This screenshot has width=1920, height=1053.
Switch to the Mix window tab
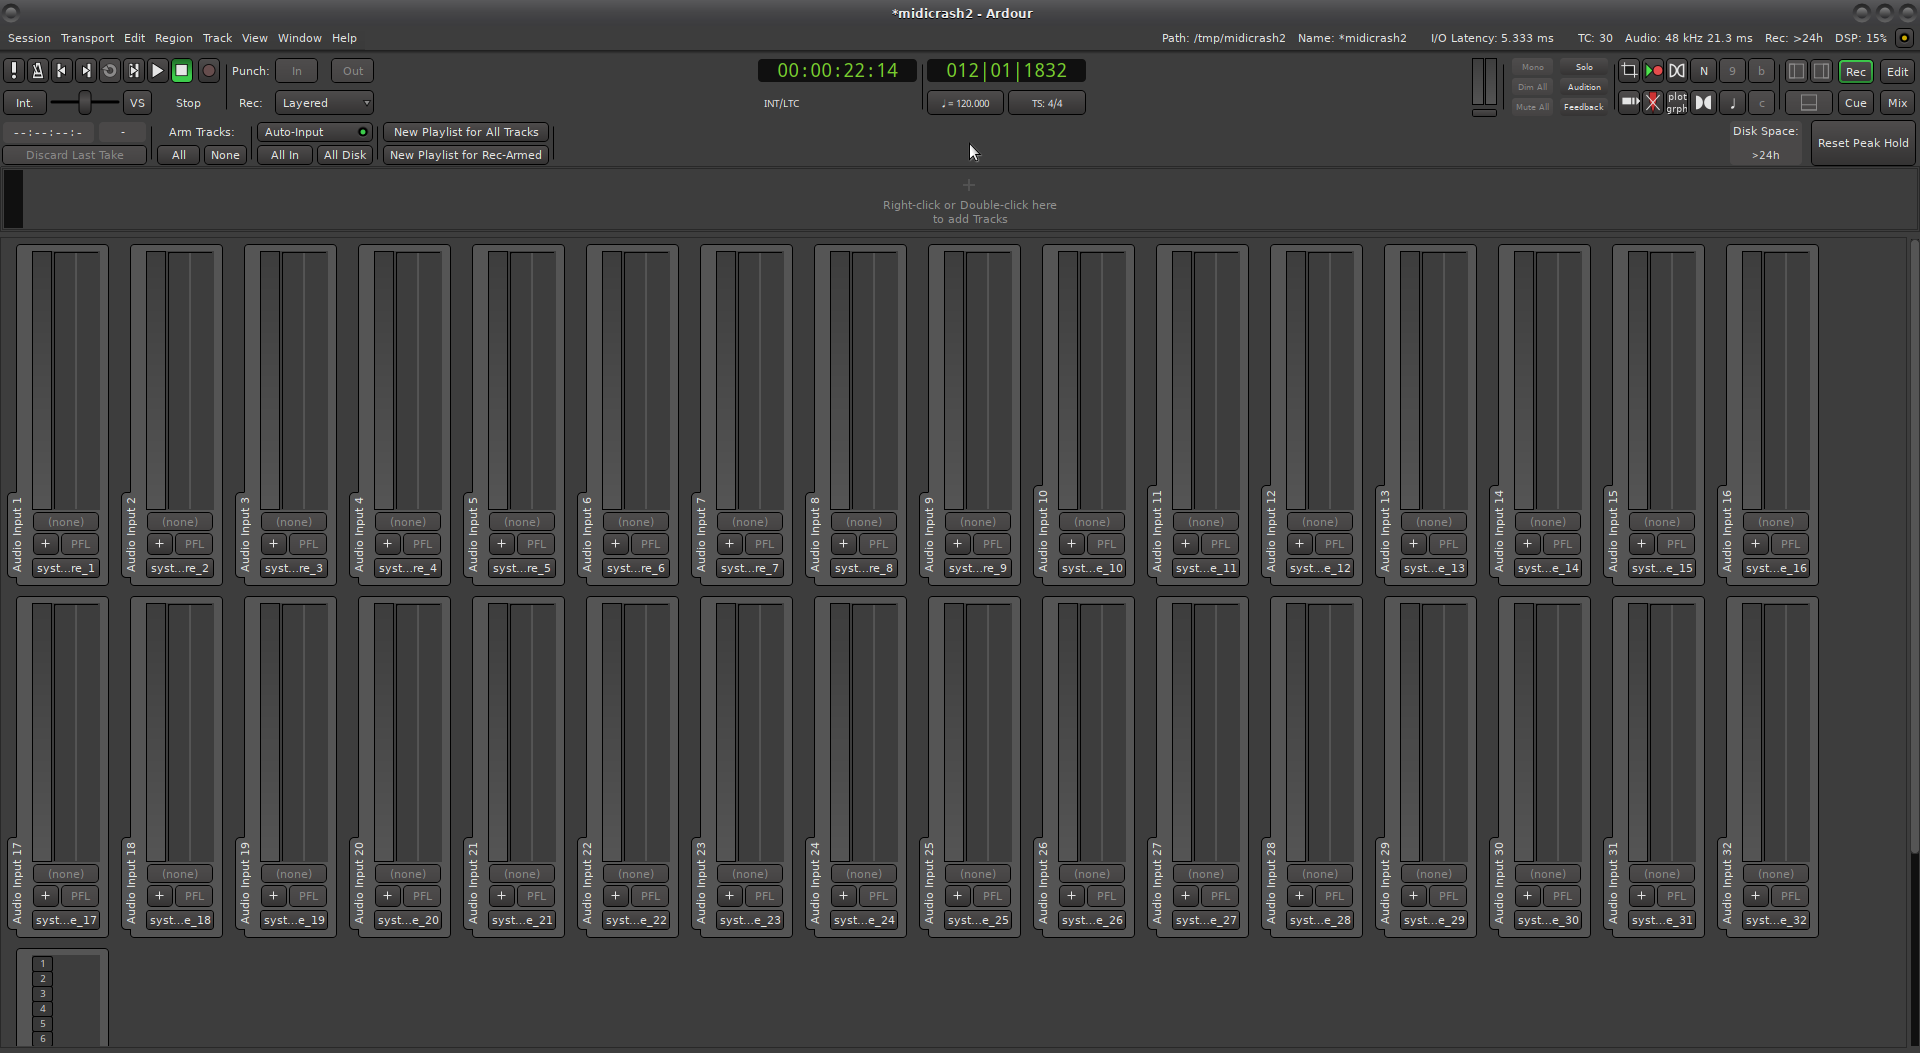(x=1896, y=103)
